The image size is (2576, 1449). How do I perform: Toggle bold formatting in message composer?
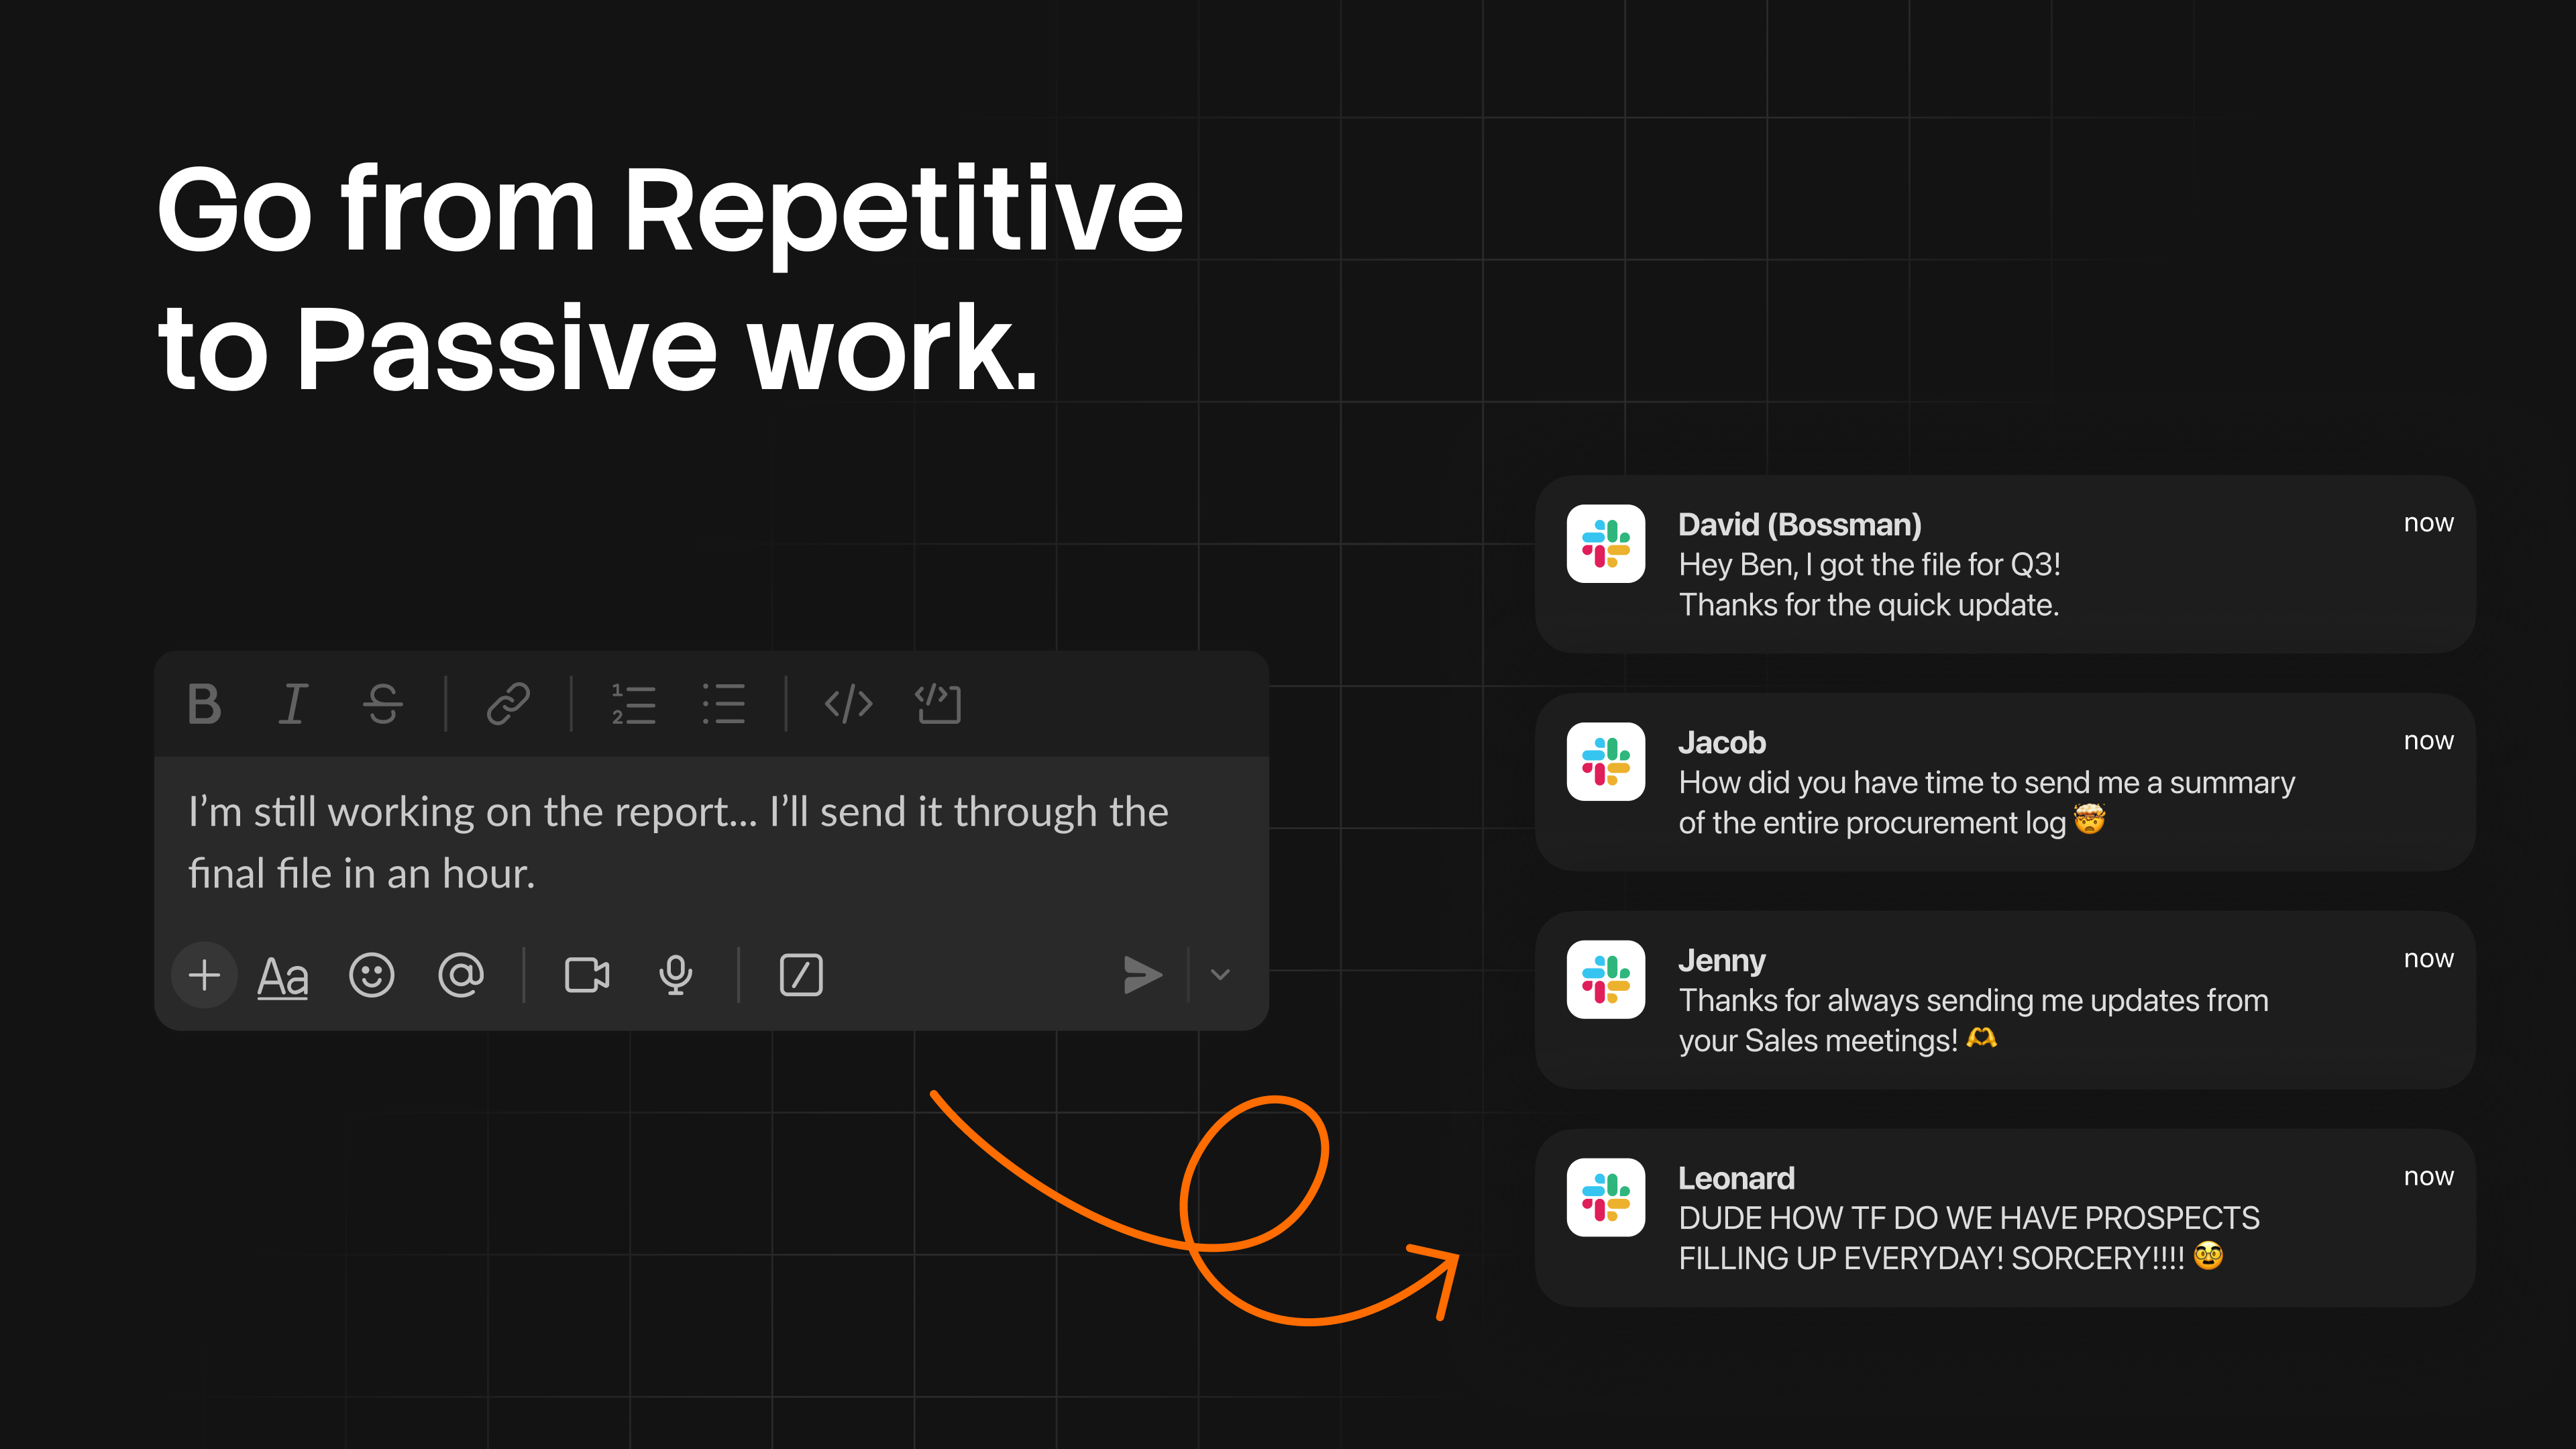pyautogui.click(x=204, y=704)
